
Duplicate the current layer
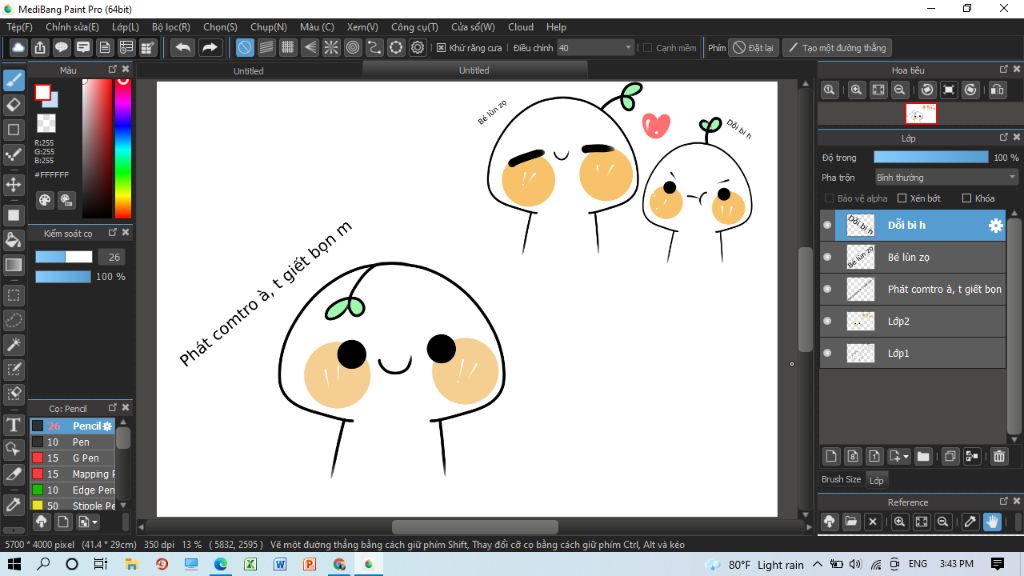(x=950, y=456)
